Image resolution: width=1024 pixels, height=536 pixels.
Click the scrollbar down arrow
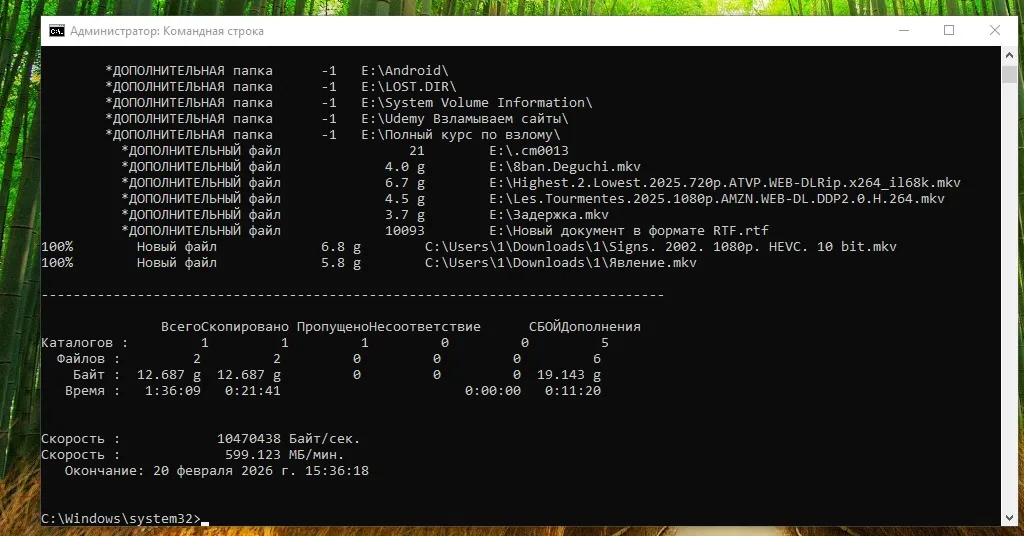tap(1009, 518)
